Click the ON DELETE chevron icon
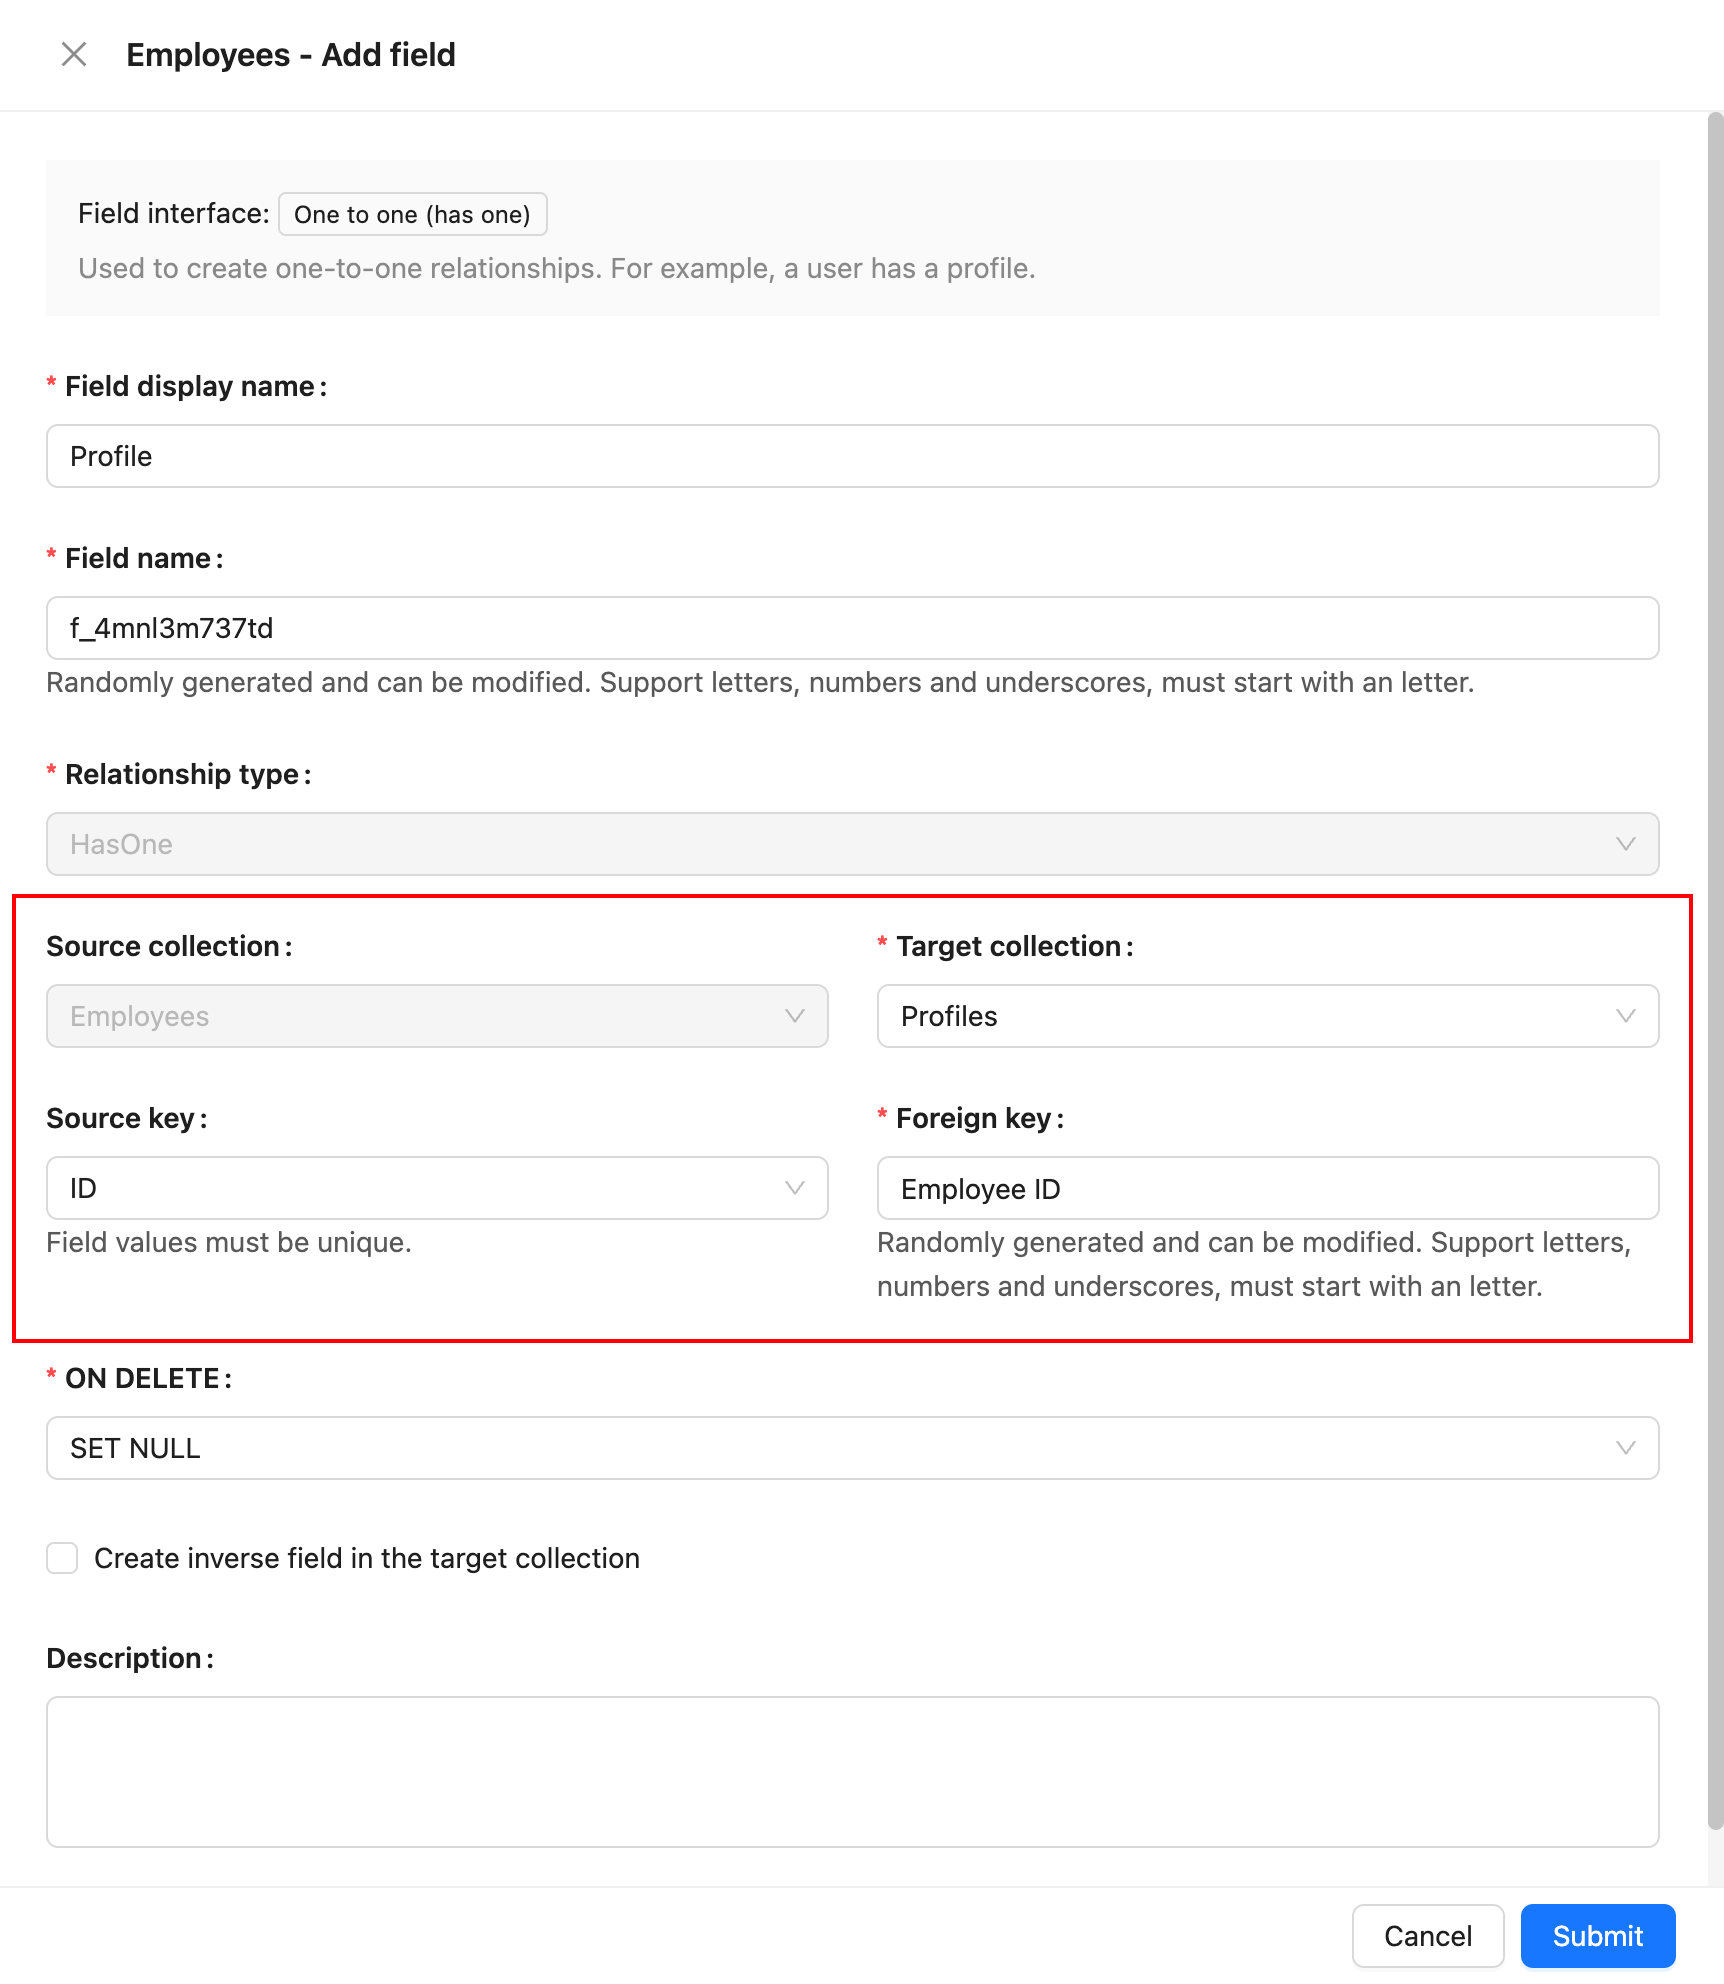 pyautogui.click(x=1625, y=1448)
